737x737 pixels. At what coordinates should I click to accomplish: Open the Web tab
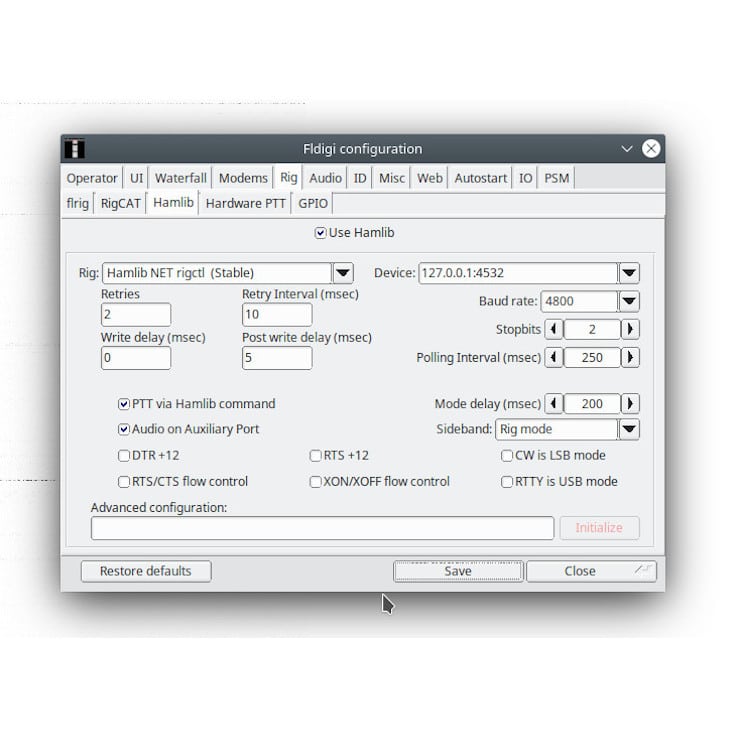click(430, 178)
